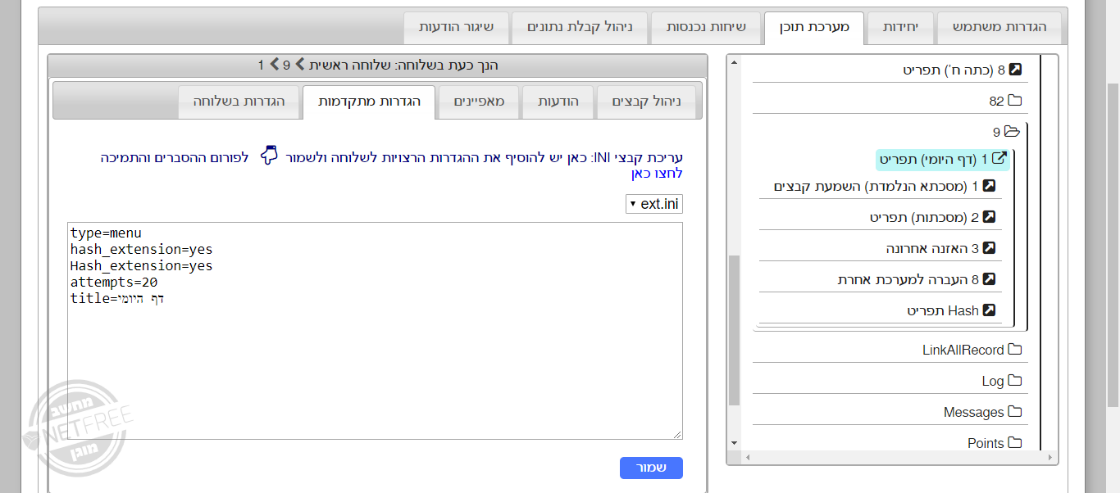The width and height of the screenshot is (1120, 493).
Task: Select tree item Hash תפריט
Action: pos(951,311)
